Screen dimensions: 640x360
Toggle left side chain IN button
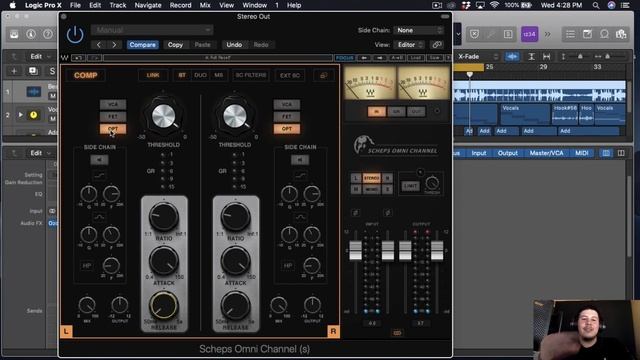point(99,160)
